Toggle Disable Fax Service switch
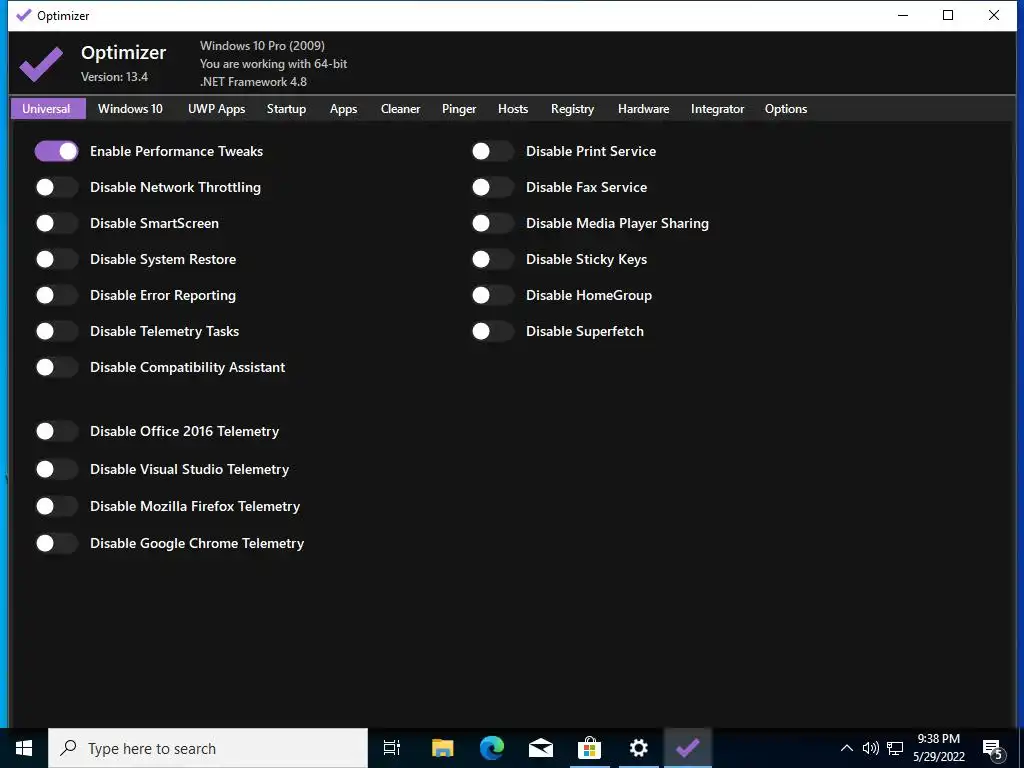 [x=492, y=187]
